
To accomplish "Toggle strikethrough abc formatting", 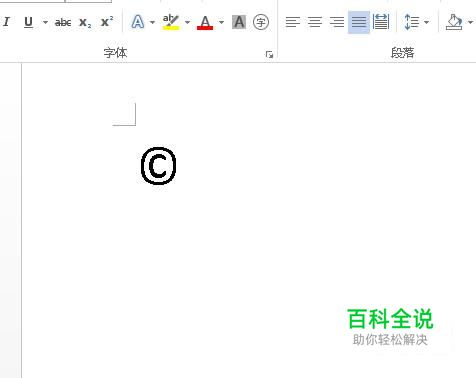I will point(63,22).
